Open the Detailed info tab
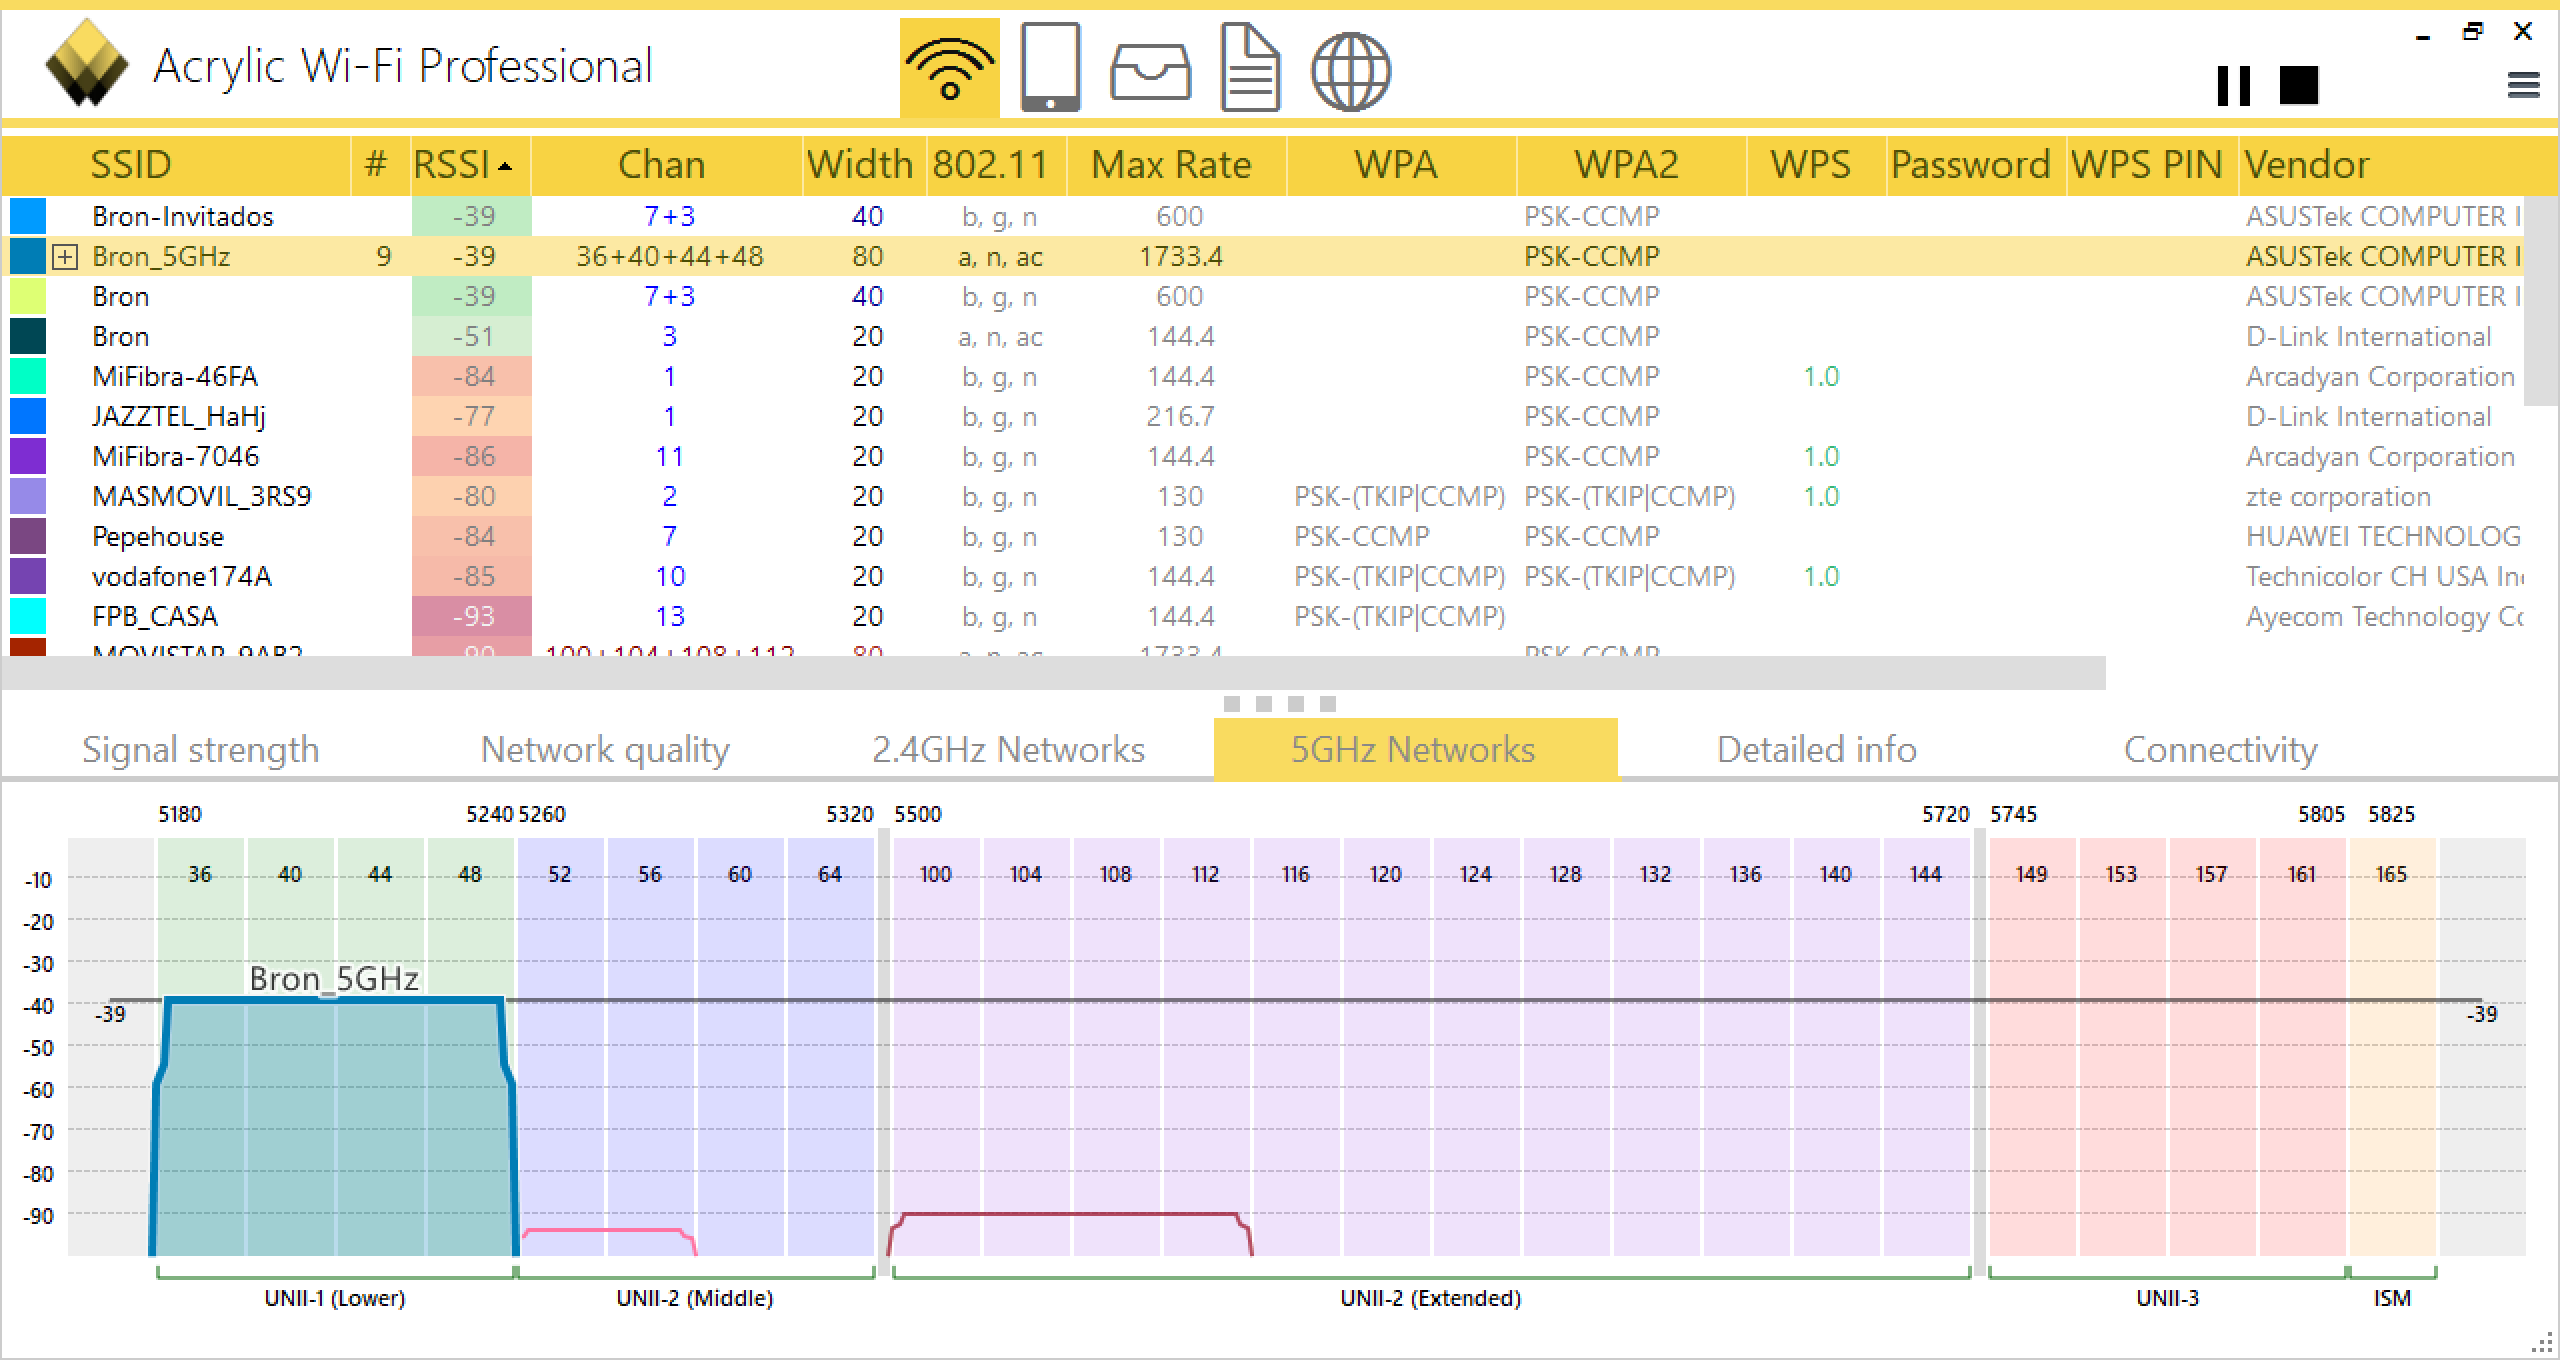The image size is (2560, 1360). [1816, 749]
